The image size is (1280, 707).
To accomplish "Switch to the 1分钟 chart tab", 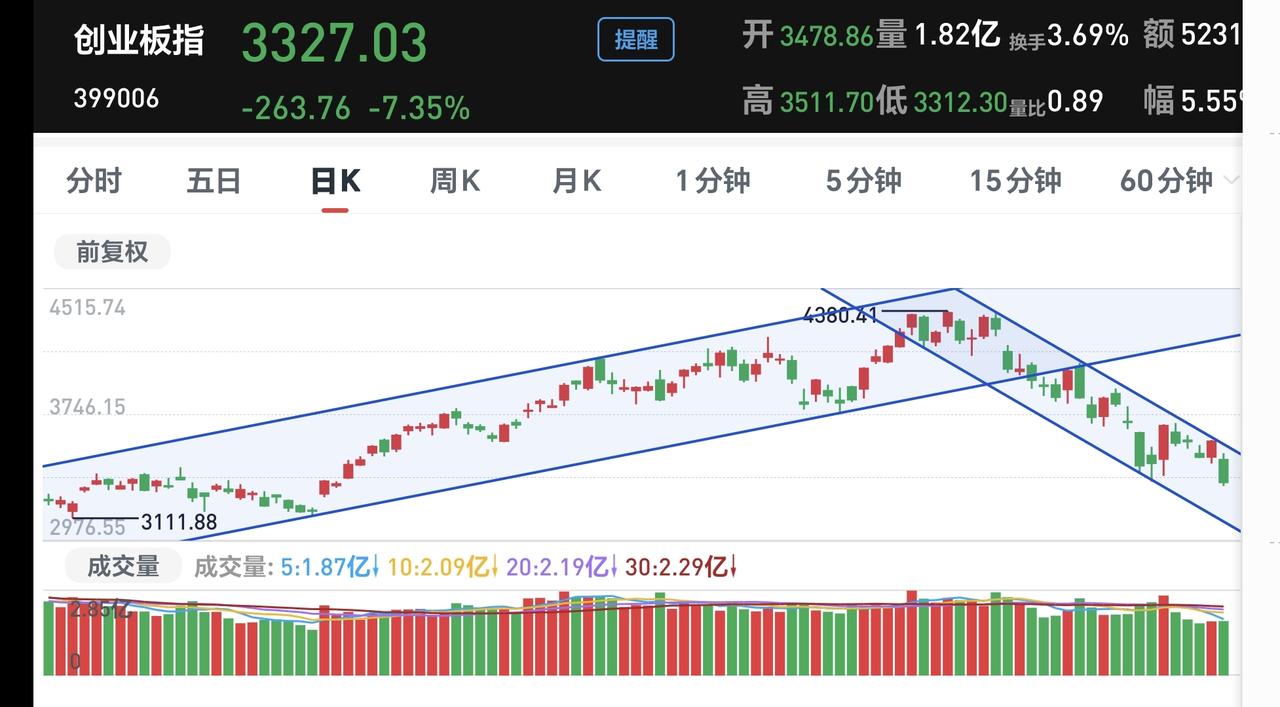I will tap(712, 181).
